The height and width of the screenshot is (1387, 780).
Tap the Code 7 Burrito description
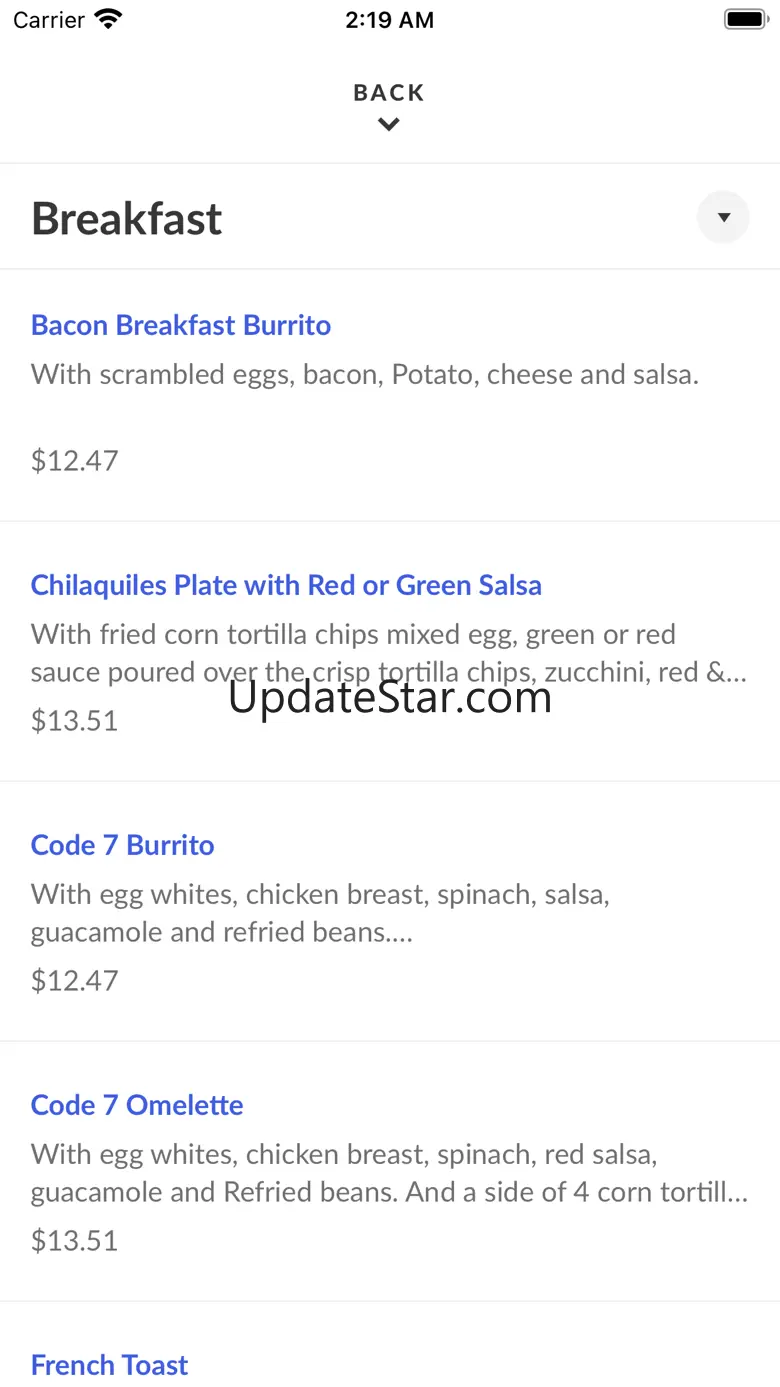320,913
